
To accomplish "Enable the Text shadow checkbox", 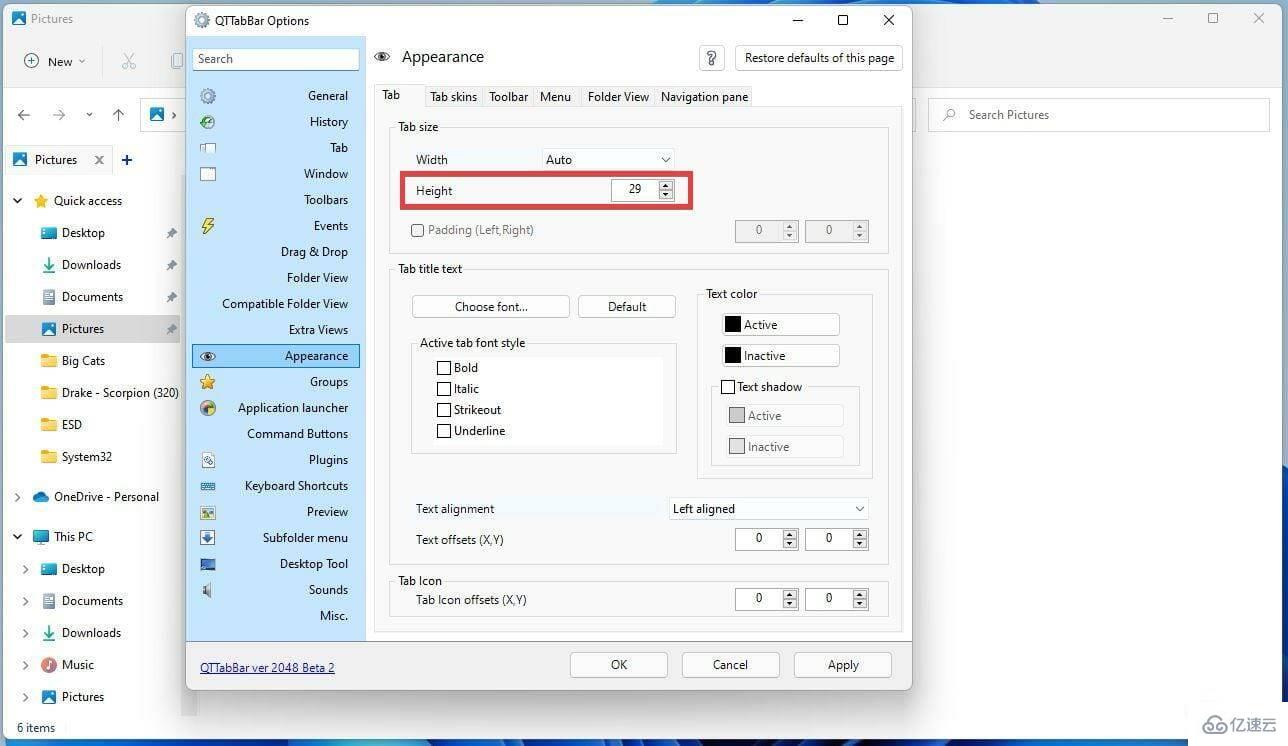I will click(x=728, y=387).
